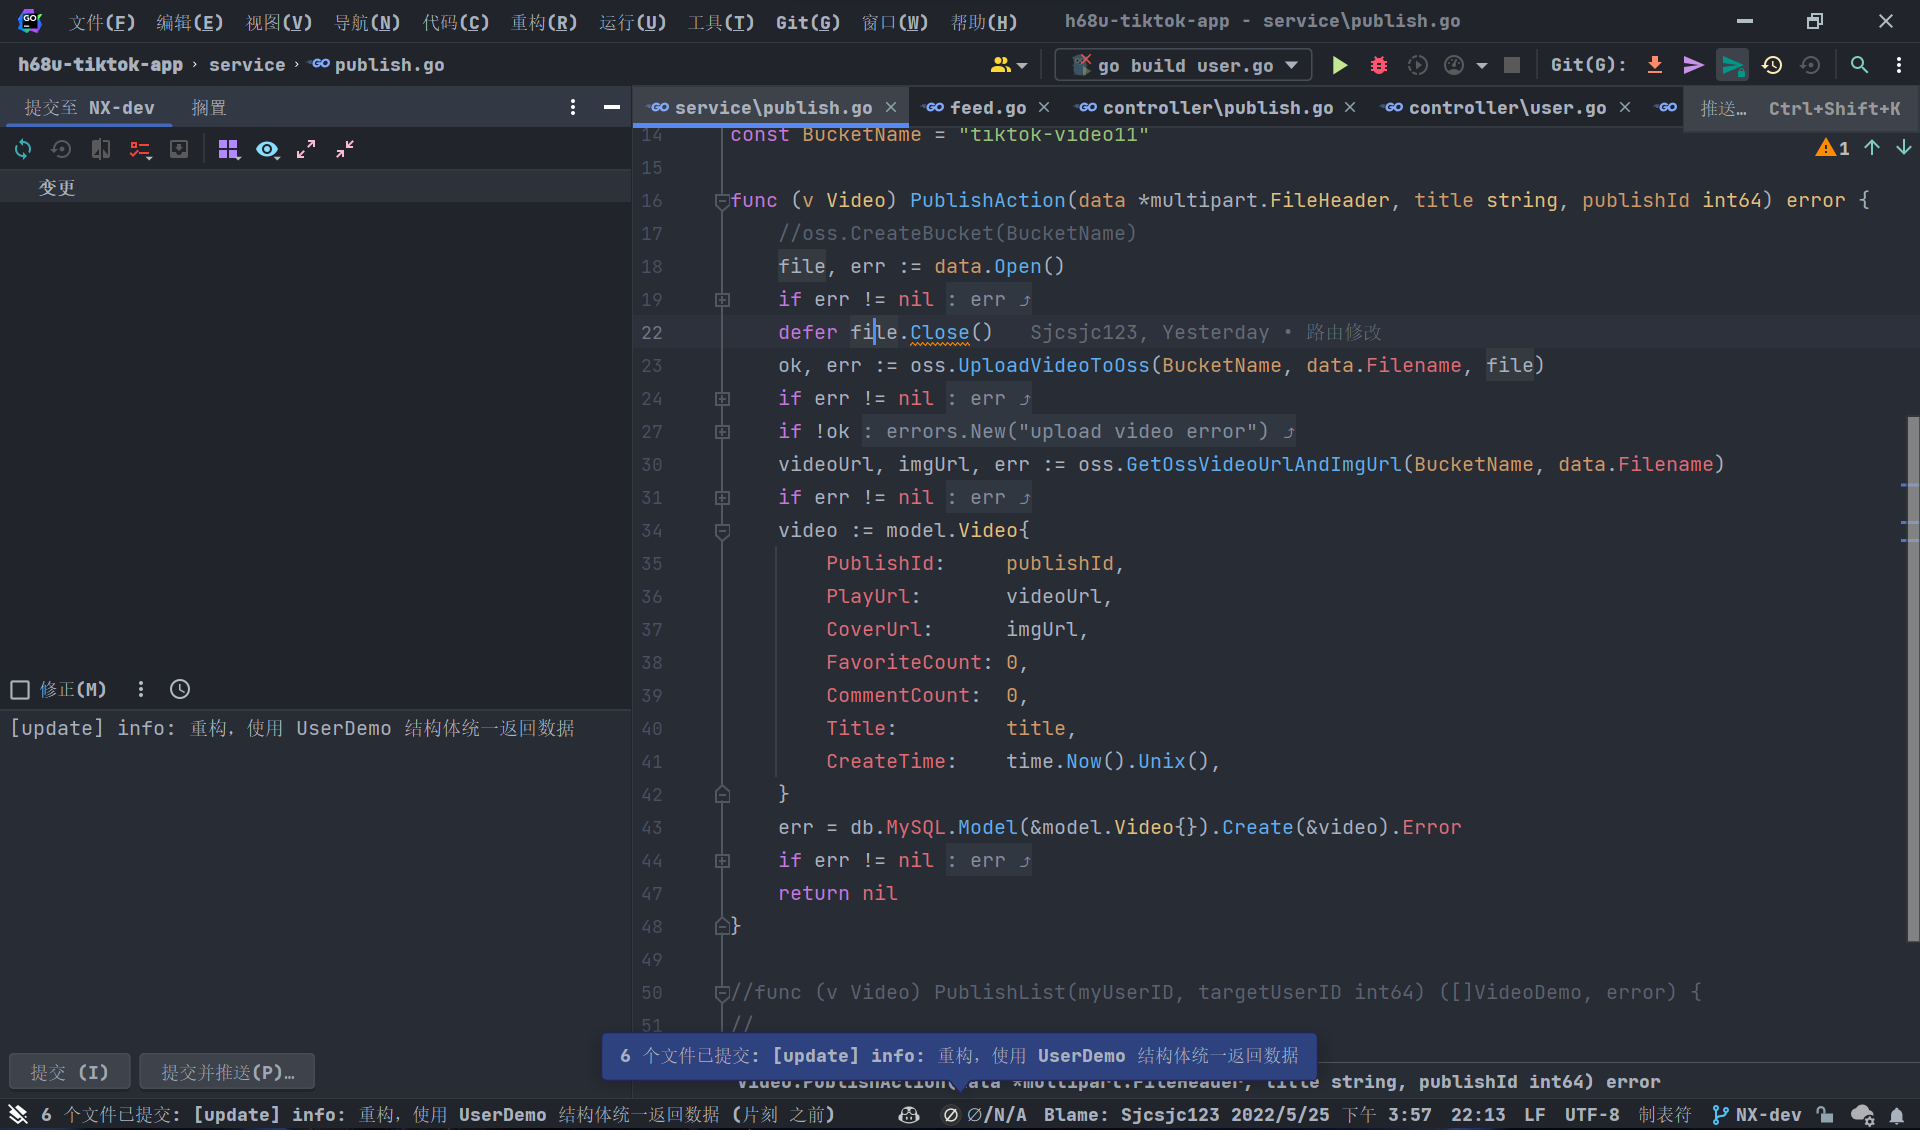Open go build user.go configuration dropdown
The height and width of the screenshot is (1130, 1920).
pyautogui.click(x=1184, y=65)
